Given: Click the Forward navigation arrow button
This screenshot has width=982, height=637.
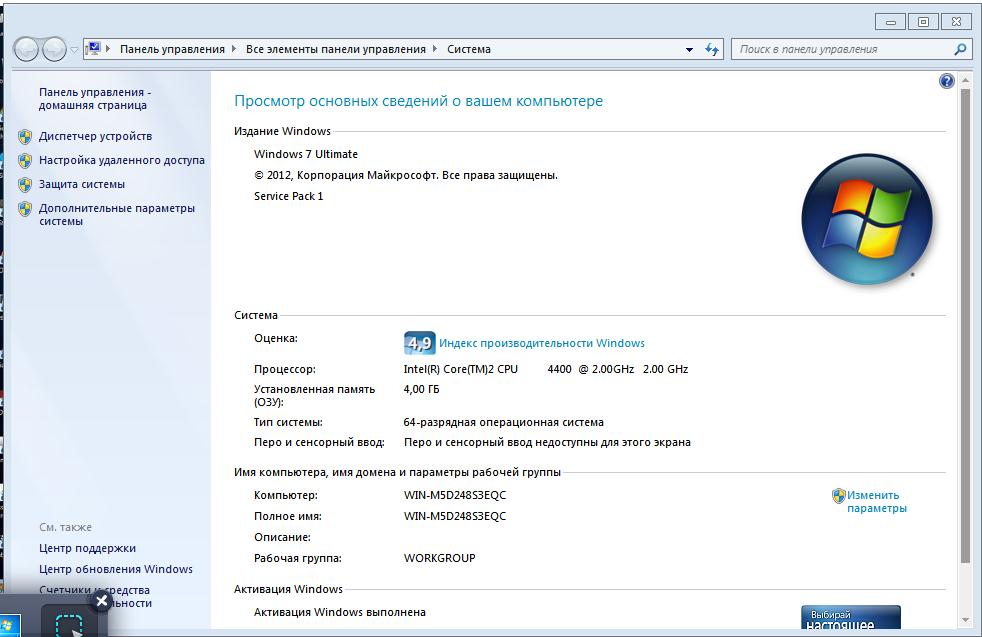Looking at the screenshot, I should click(x=54, y=49).
